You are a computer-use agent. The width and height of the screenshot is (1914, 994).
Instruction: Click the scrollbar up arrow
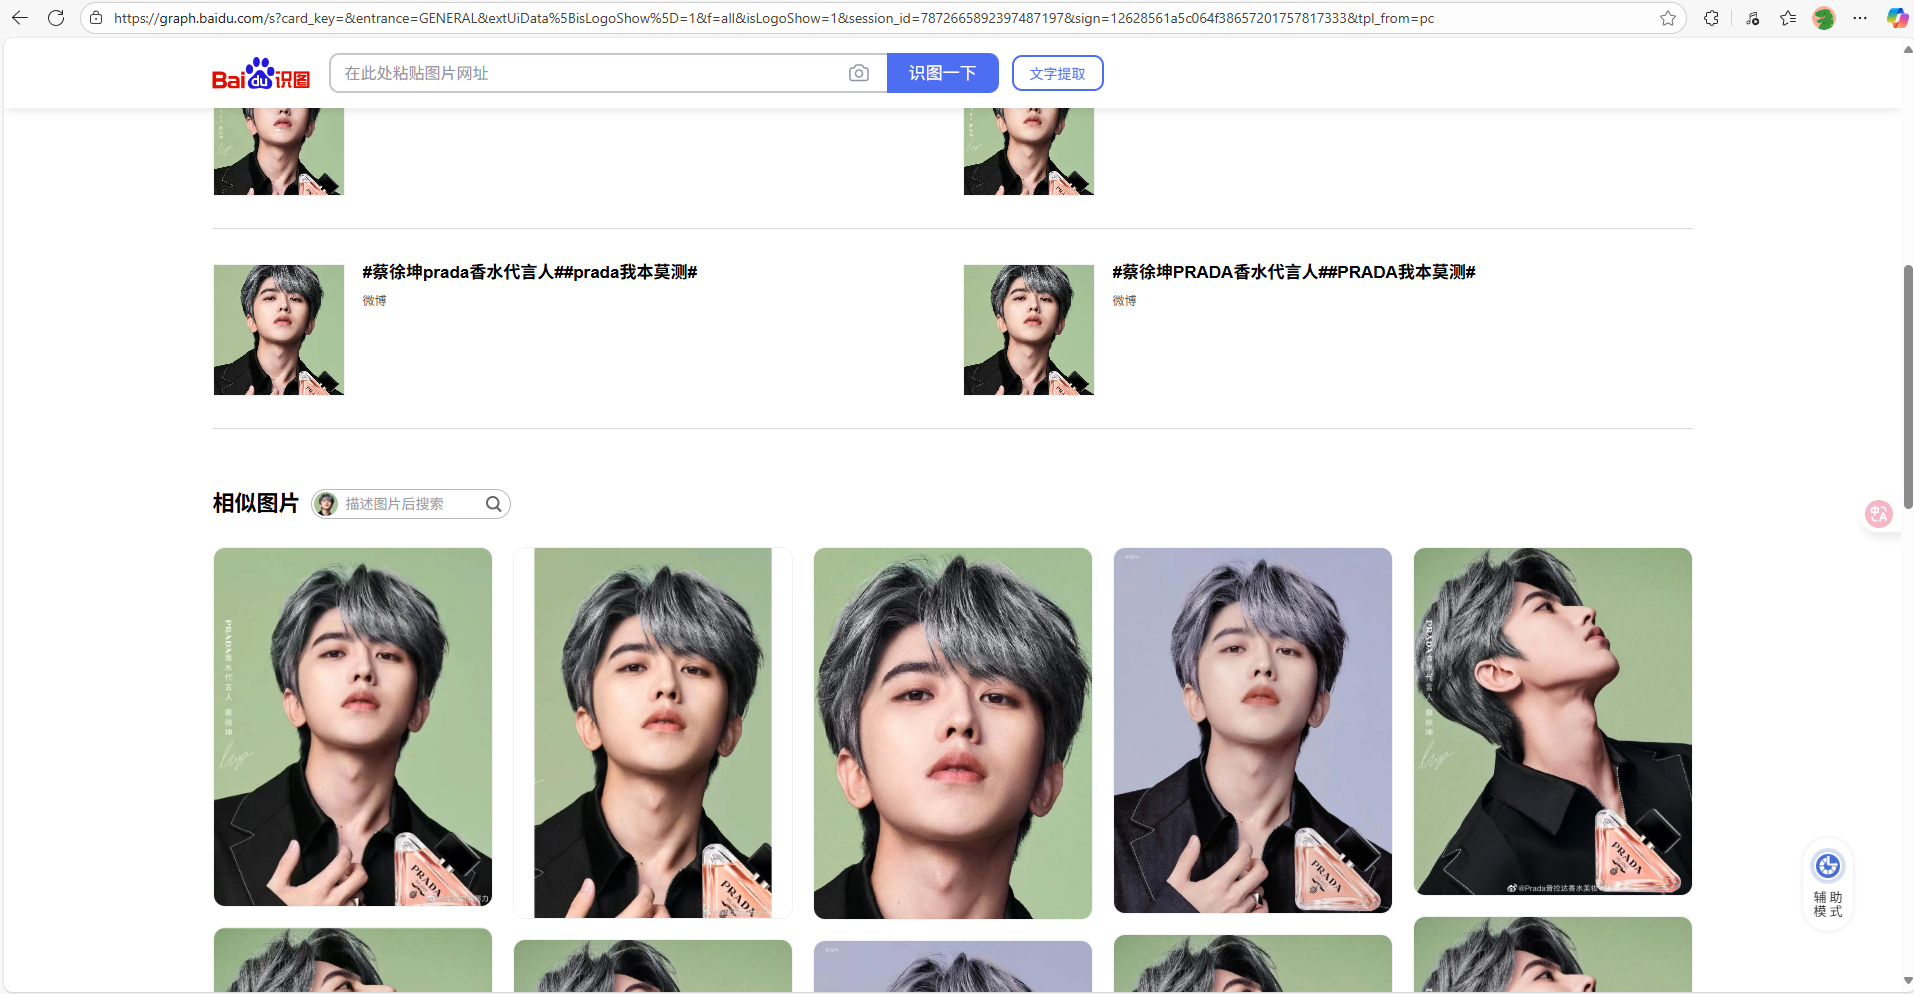point(1908,49)
